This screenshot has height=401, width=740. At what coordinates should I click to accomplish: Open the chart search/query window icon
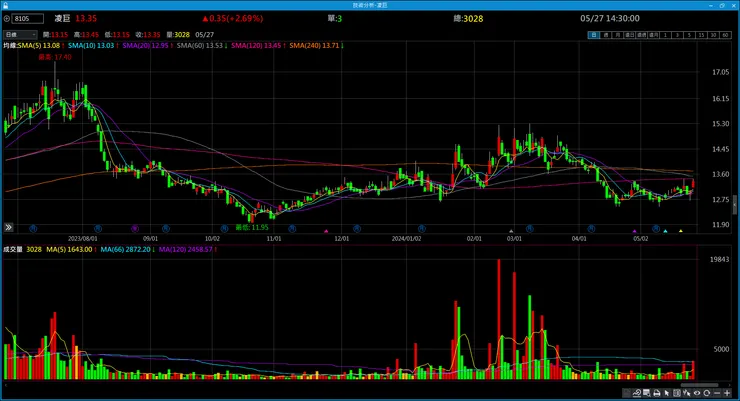(x=647, y=393)
